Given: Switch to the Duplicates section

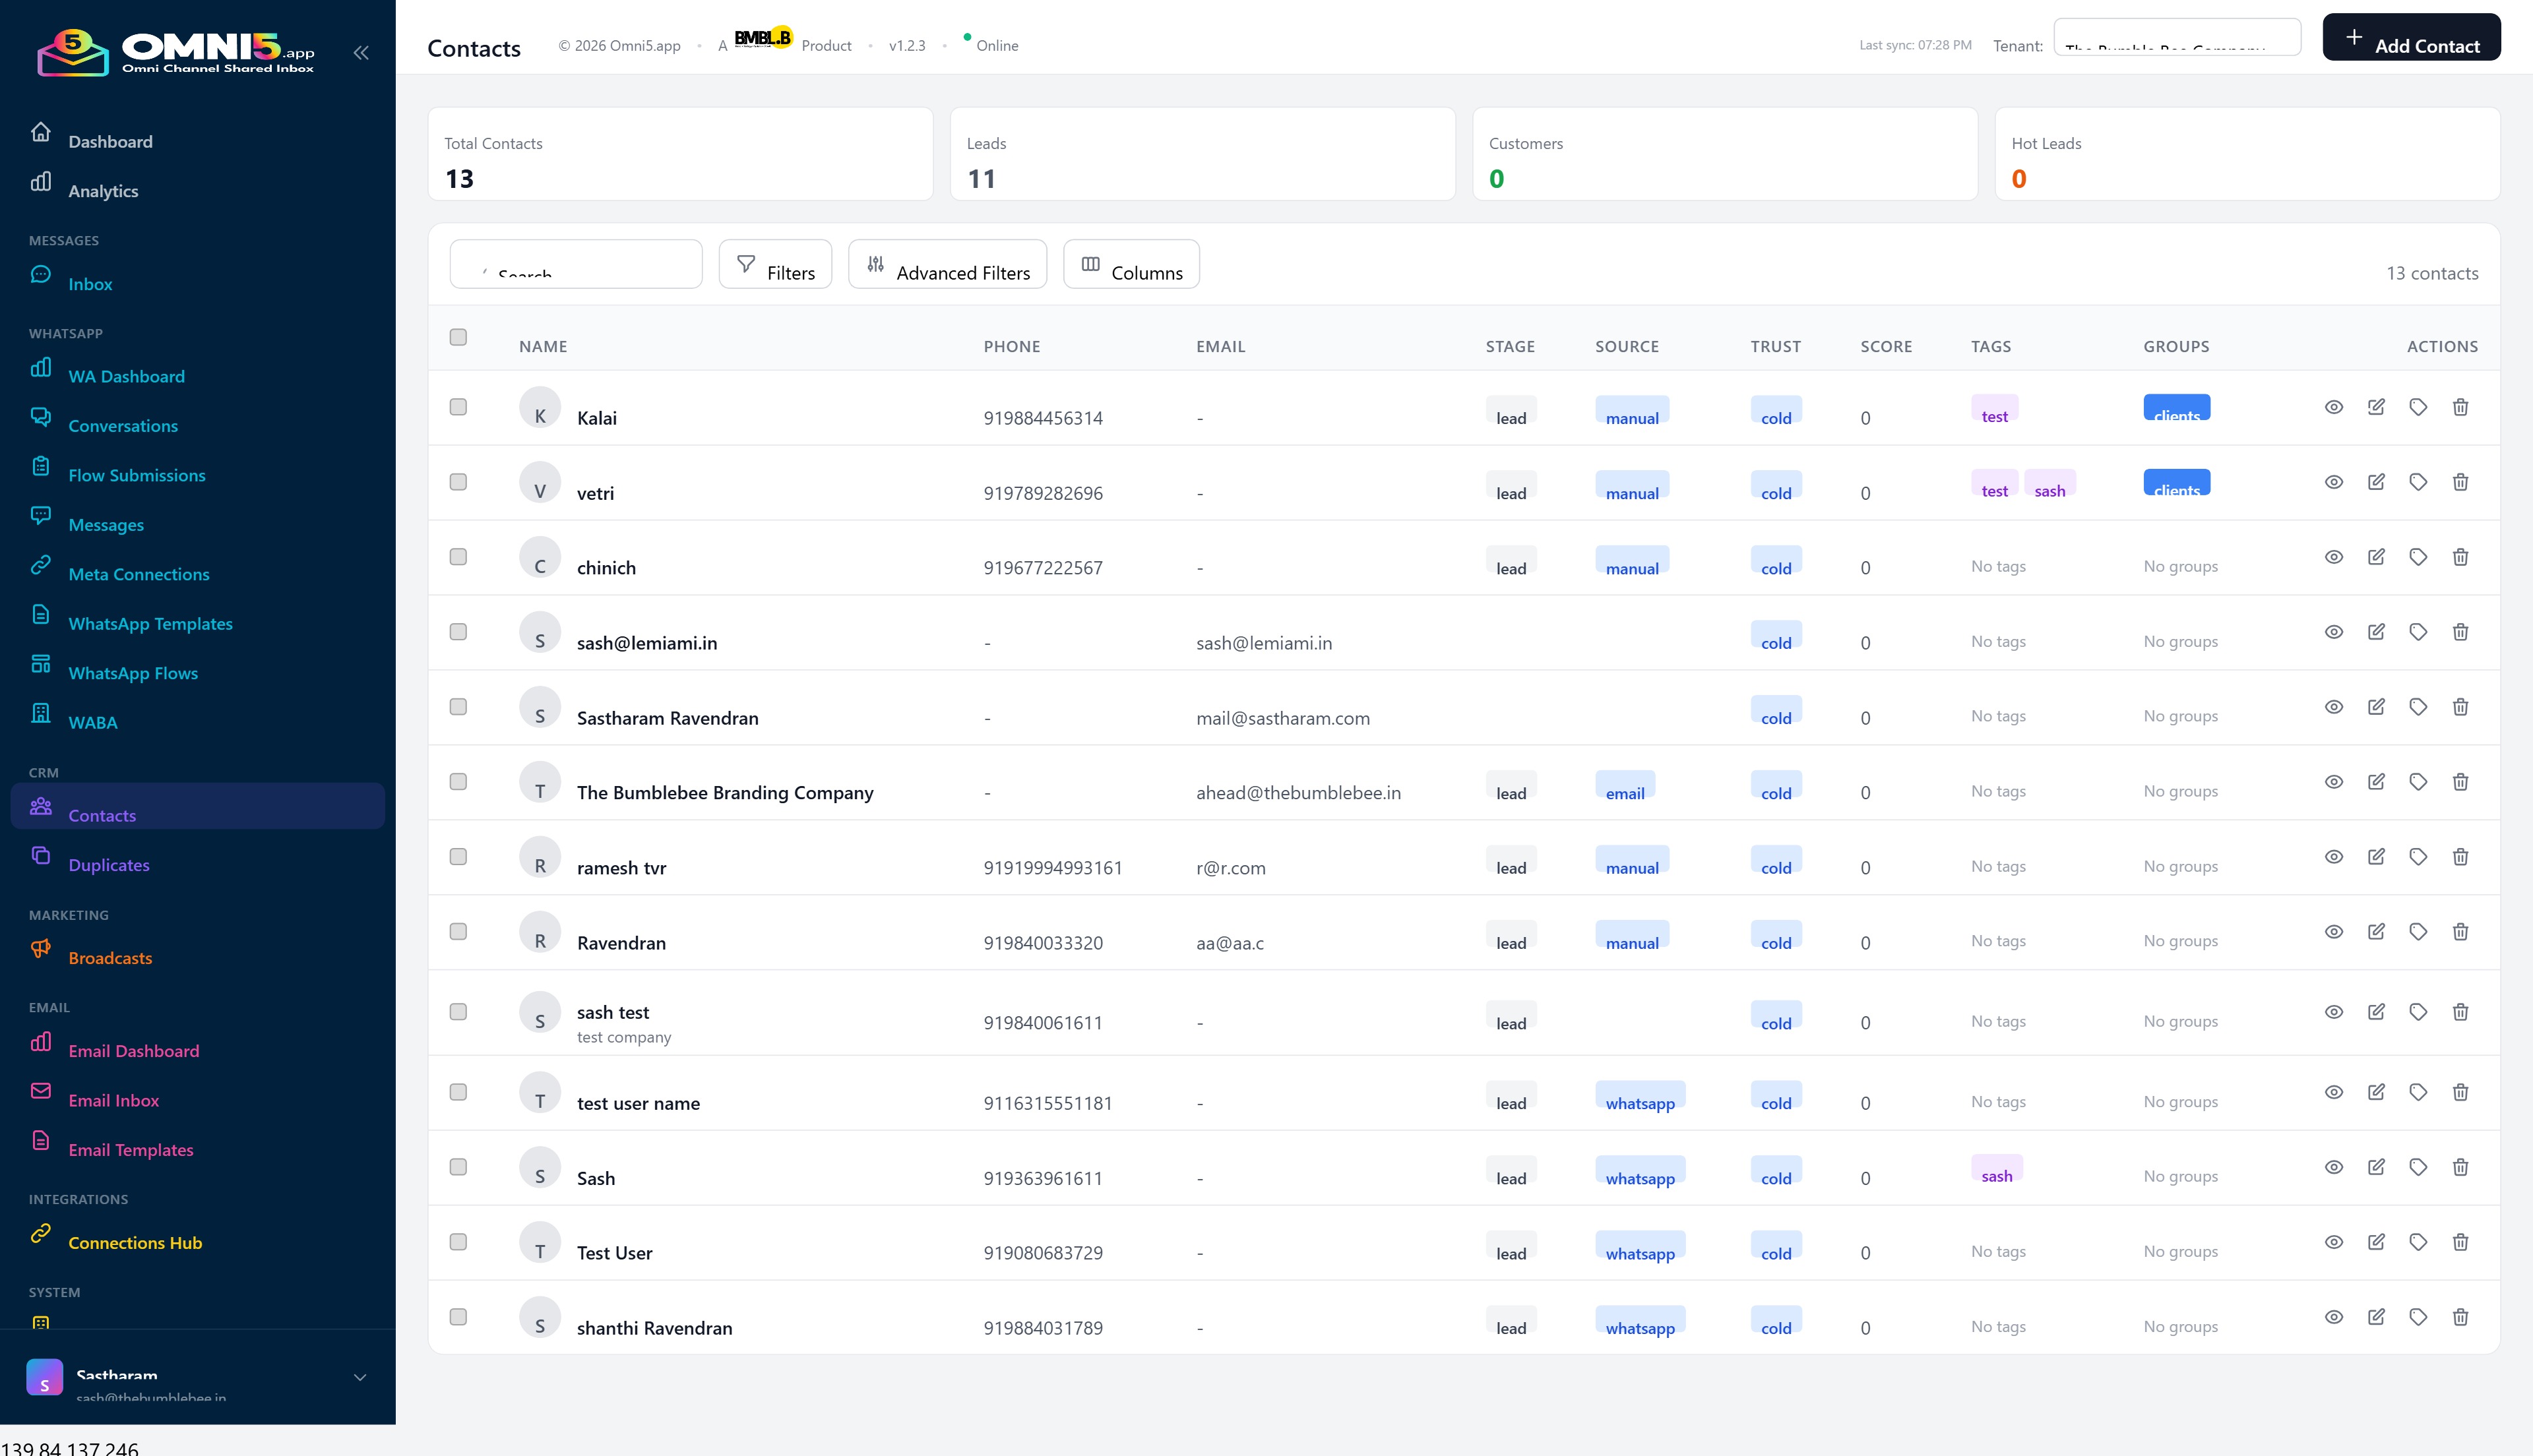Looking at the screenshot, I should (108, 864).
